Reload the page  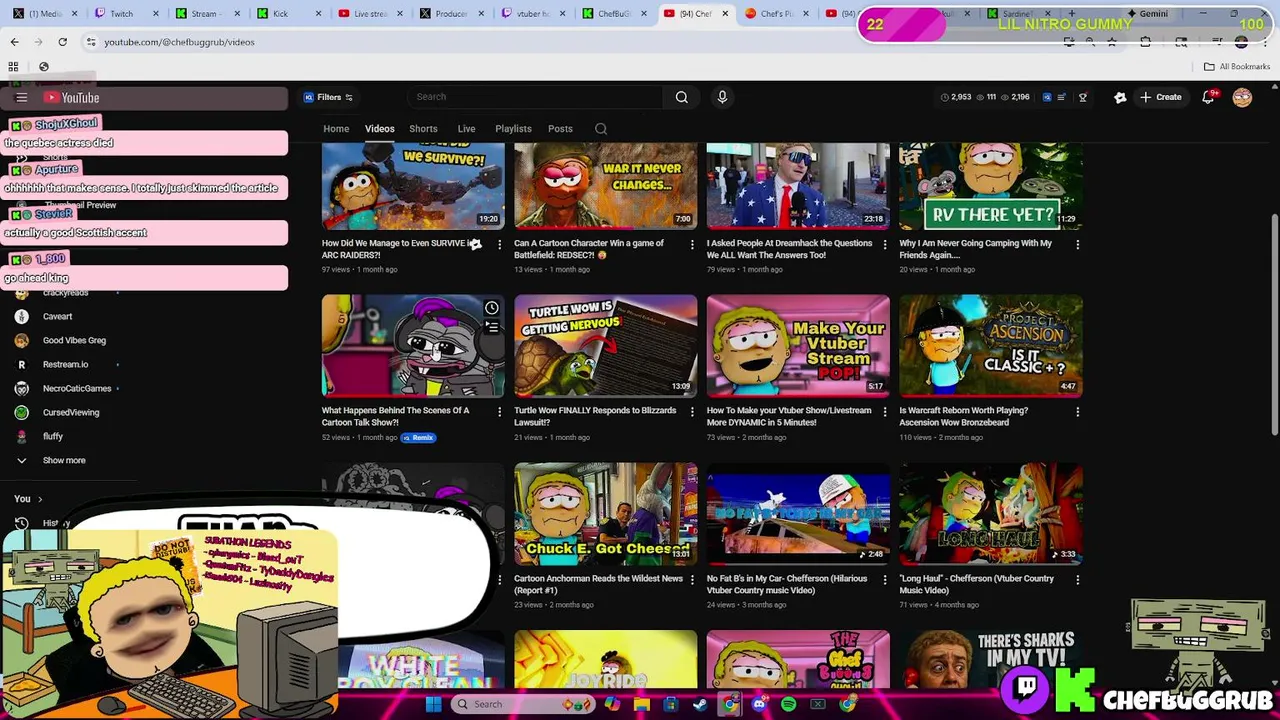(62, 42)
